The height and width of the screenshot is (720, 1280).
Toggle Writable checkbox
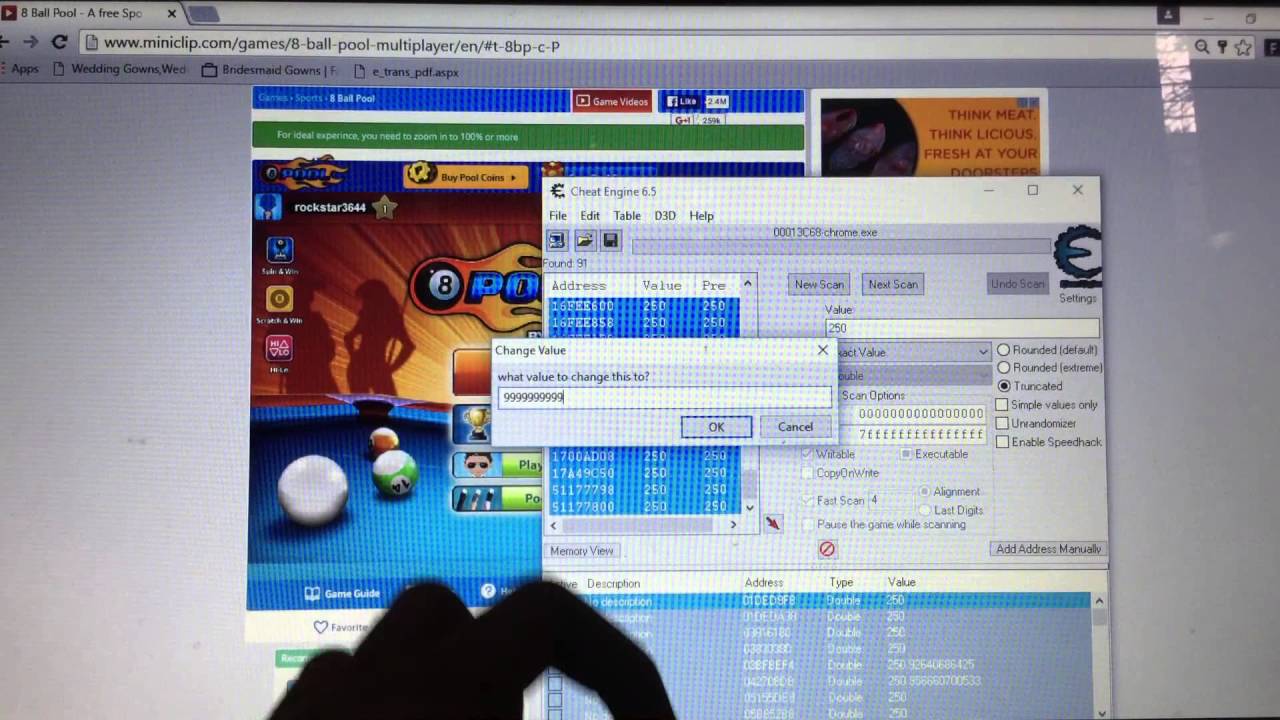pyautogui.click(x=808, y=454)
